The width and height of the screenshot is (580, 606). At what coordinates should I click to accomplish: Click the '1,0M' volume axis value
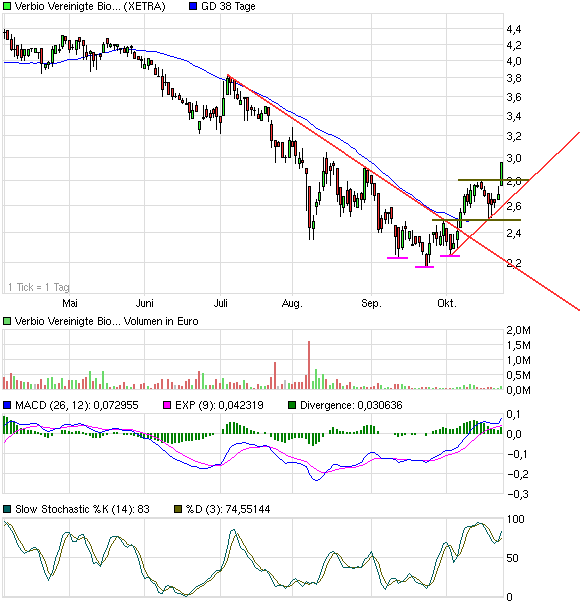tap(519, 360)
